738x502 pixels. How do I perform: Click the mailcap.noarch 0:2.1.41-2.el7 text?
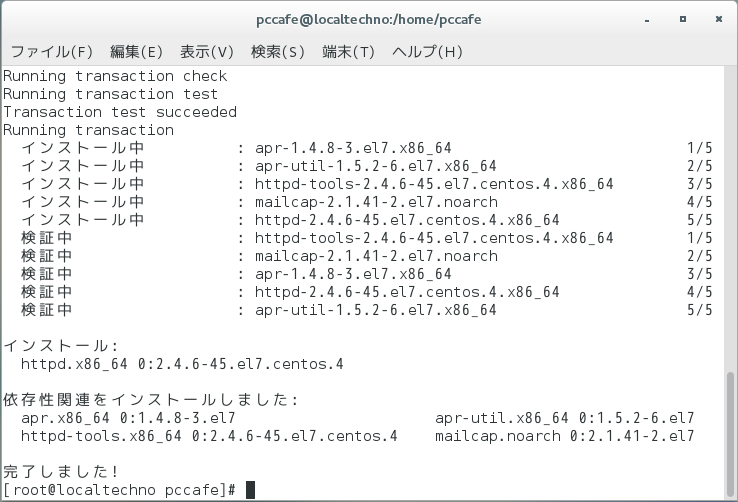[x=564, y=436]
